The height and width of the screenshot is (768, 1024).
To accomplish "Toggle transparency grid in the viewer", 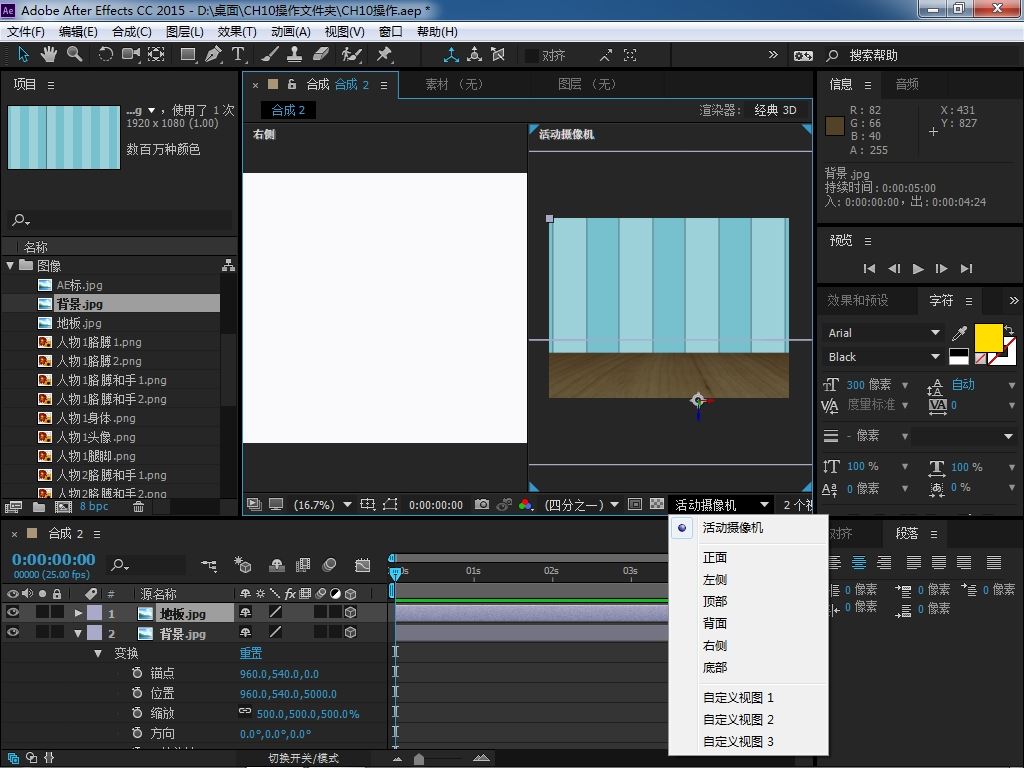I will (656, 504).
